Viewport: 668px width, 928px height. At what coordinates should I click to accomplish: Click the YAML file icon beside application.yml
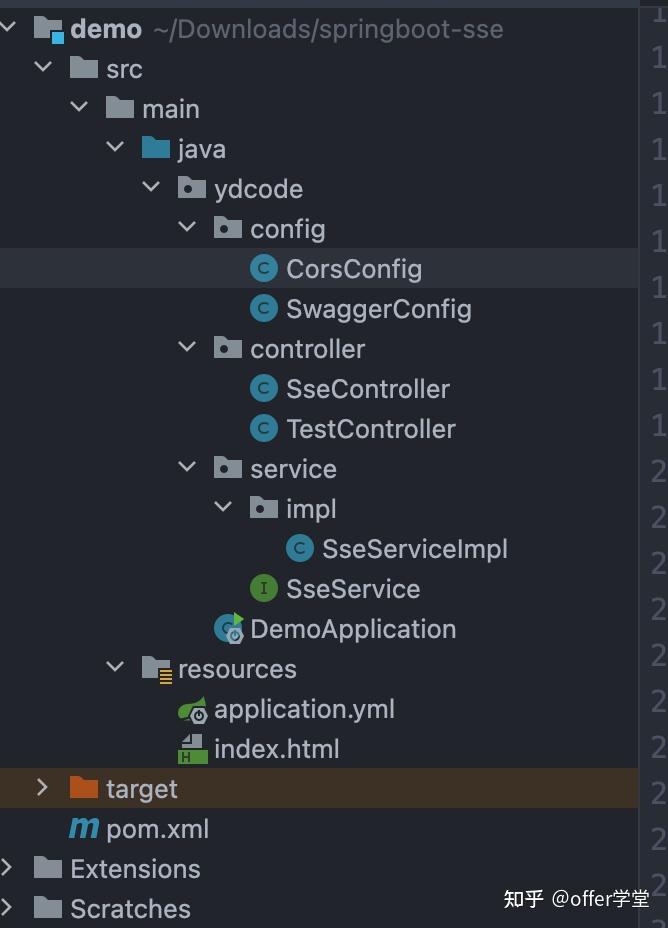pos(192,708)
